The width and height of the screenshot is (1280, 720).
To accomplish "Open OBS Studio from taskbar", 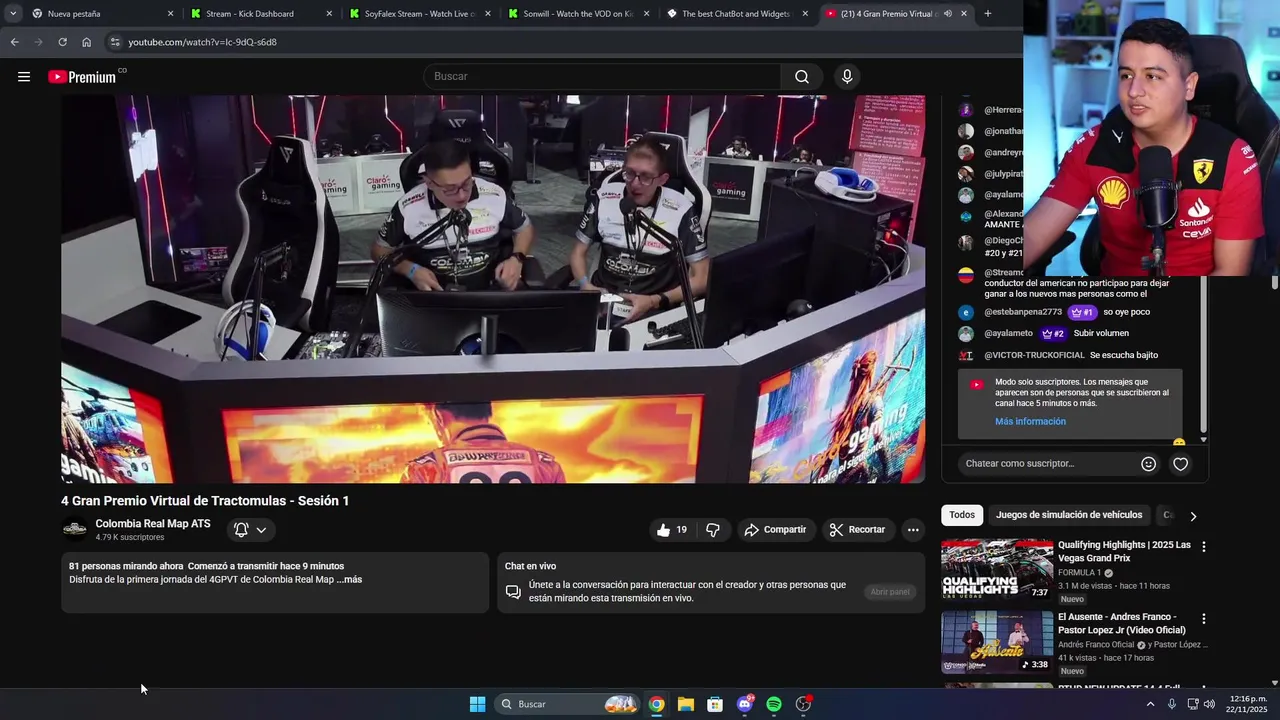I will coord(803,704).
